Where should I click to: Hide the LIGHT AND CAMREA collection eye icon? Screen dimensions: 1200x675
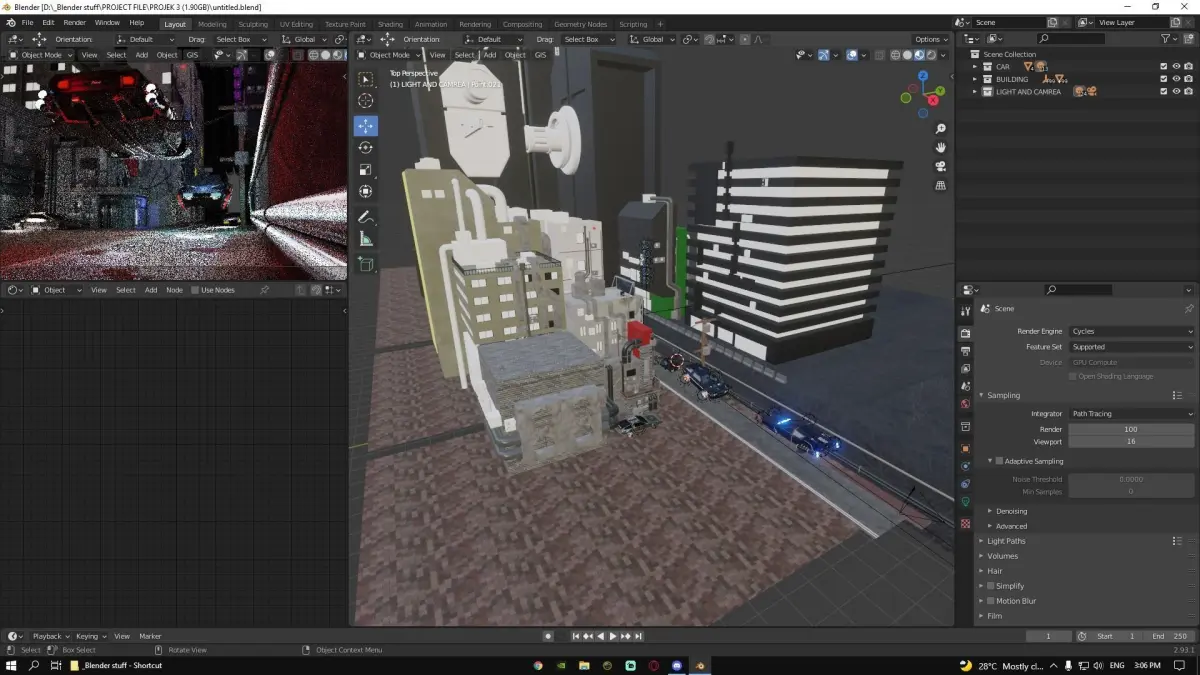coord(1176,92)
